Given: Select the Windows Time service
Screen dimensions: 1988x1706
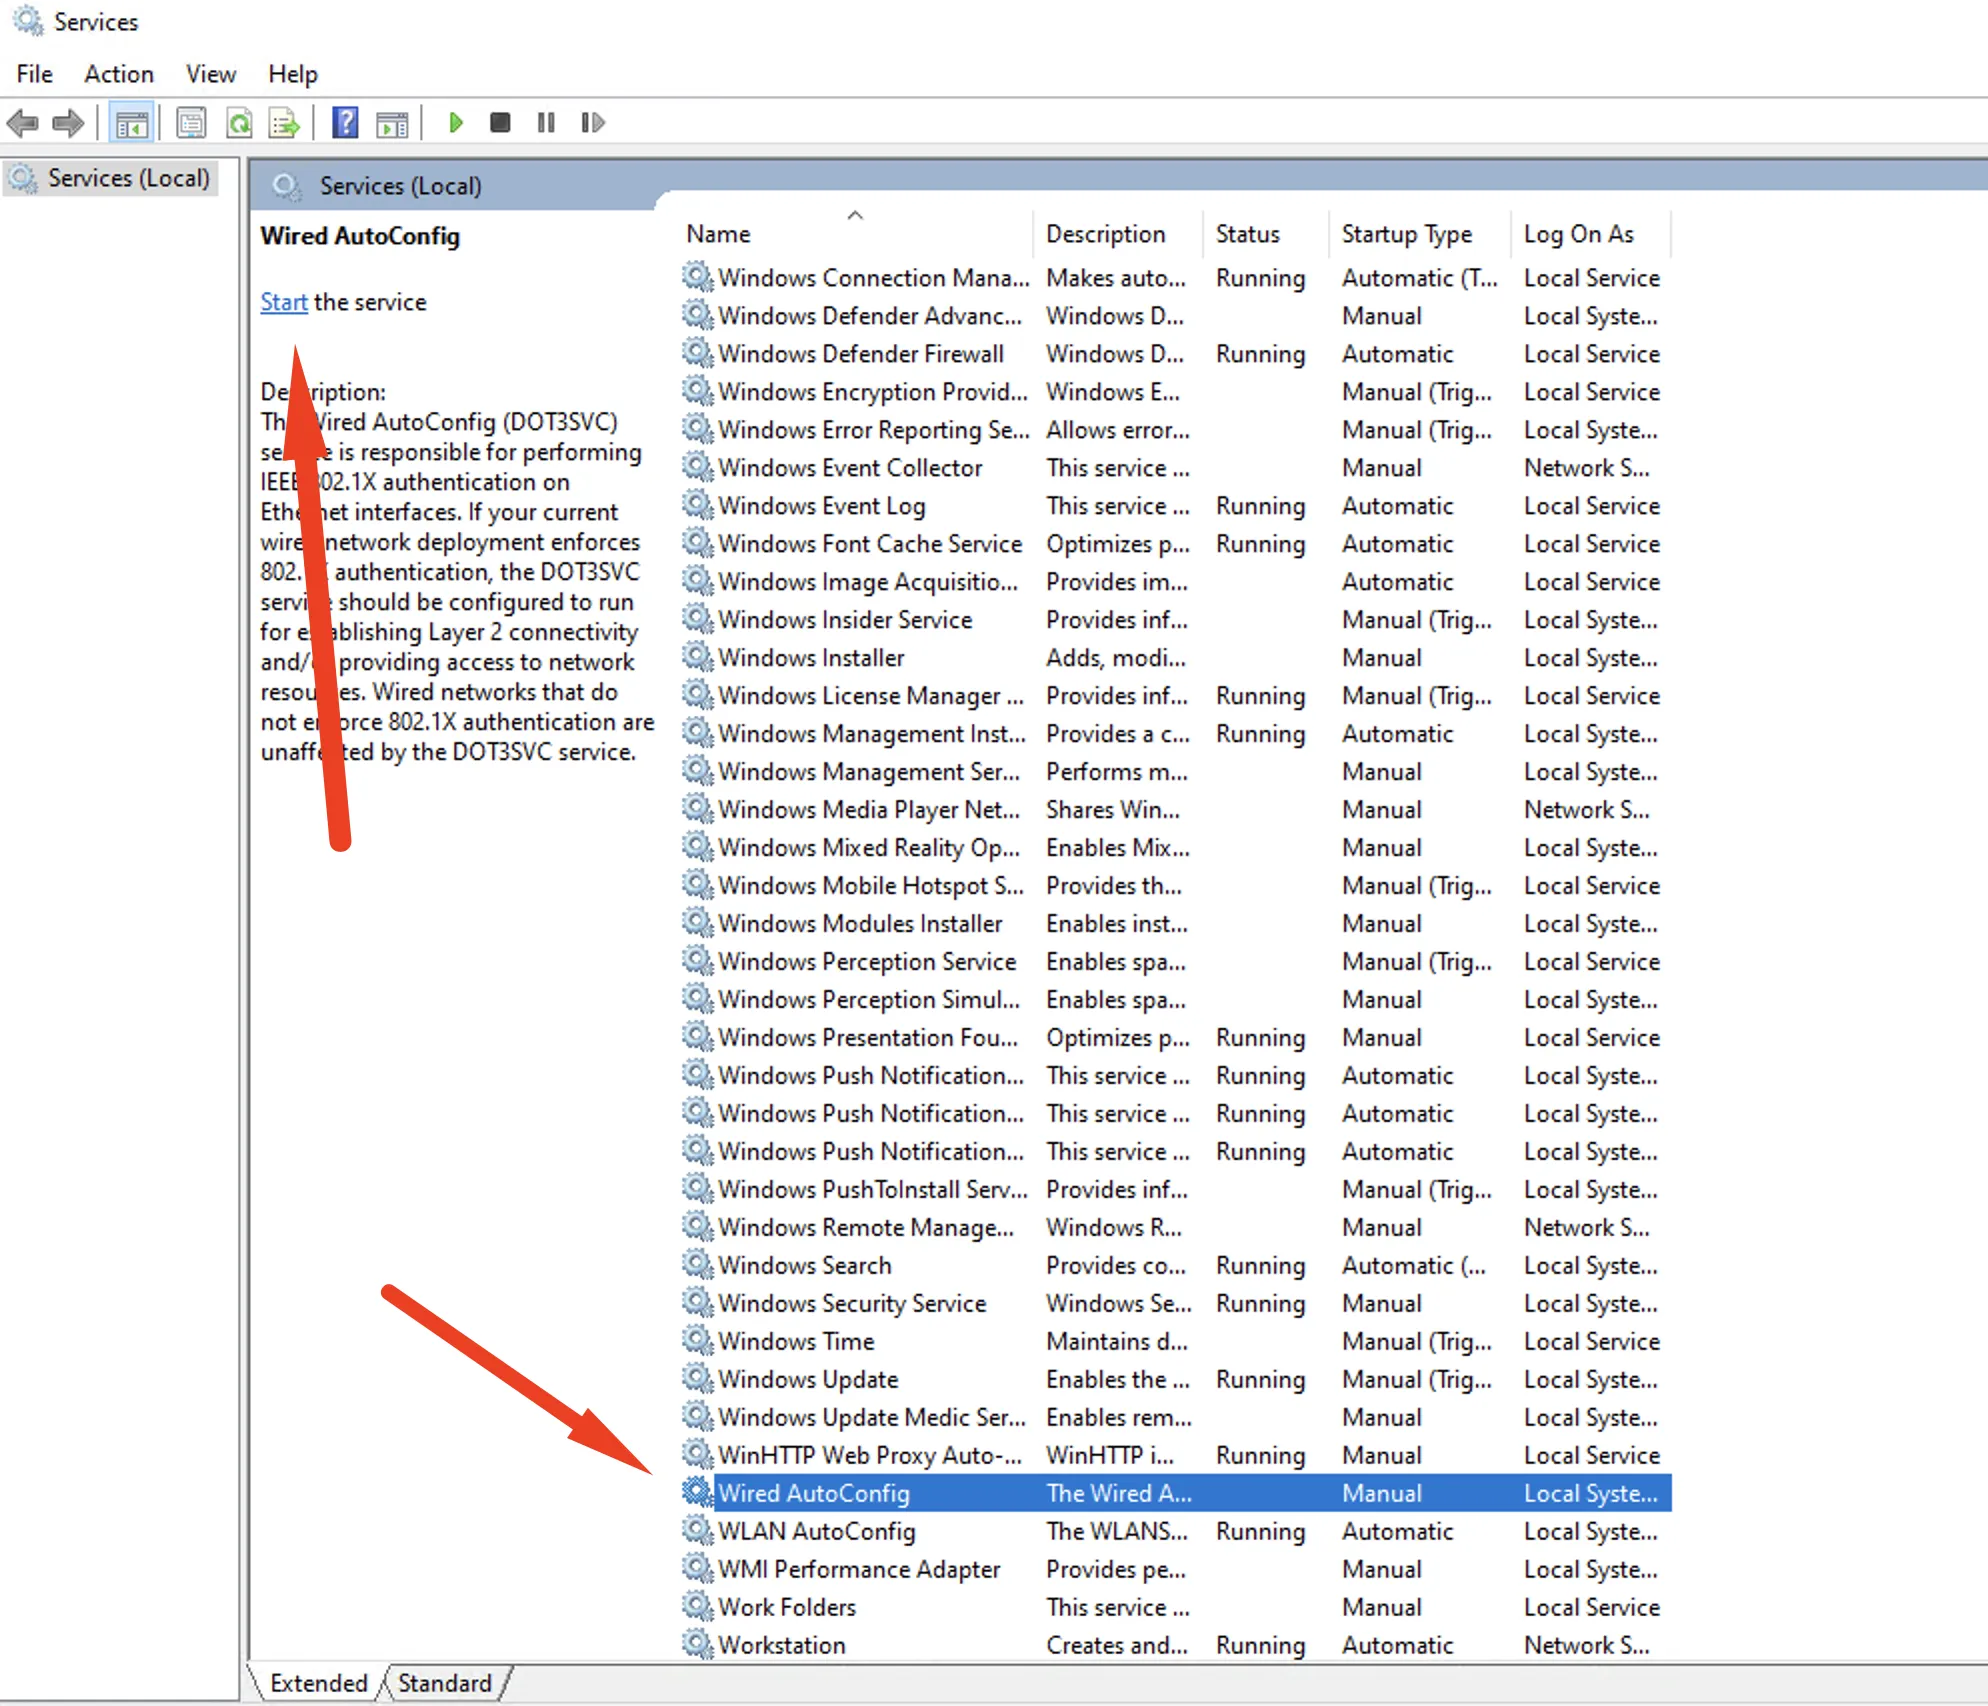Looking at the screenshot, I should click(x=1176, y=1340).
